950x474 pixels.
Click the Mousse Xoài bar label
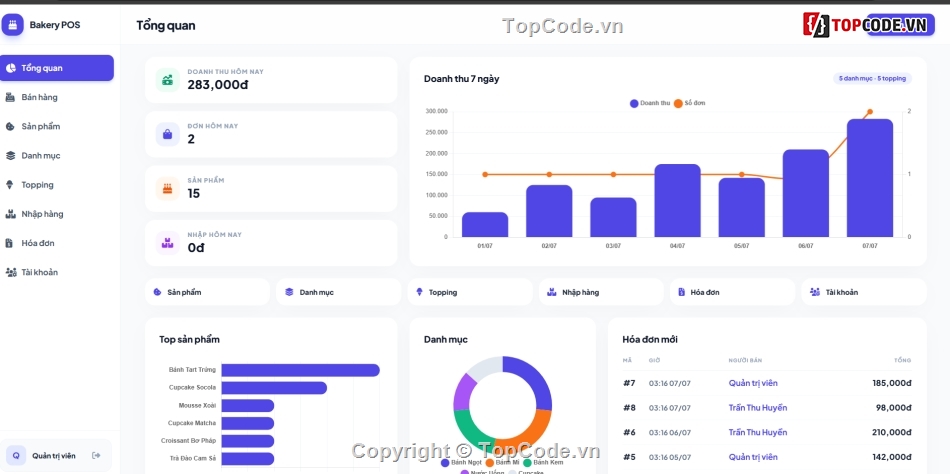(x=197, y=406)
